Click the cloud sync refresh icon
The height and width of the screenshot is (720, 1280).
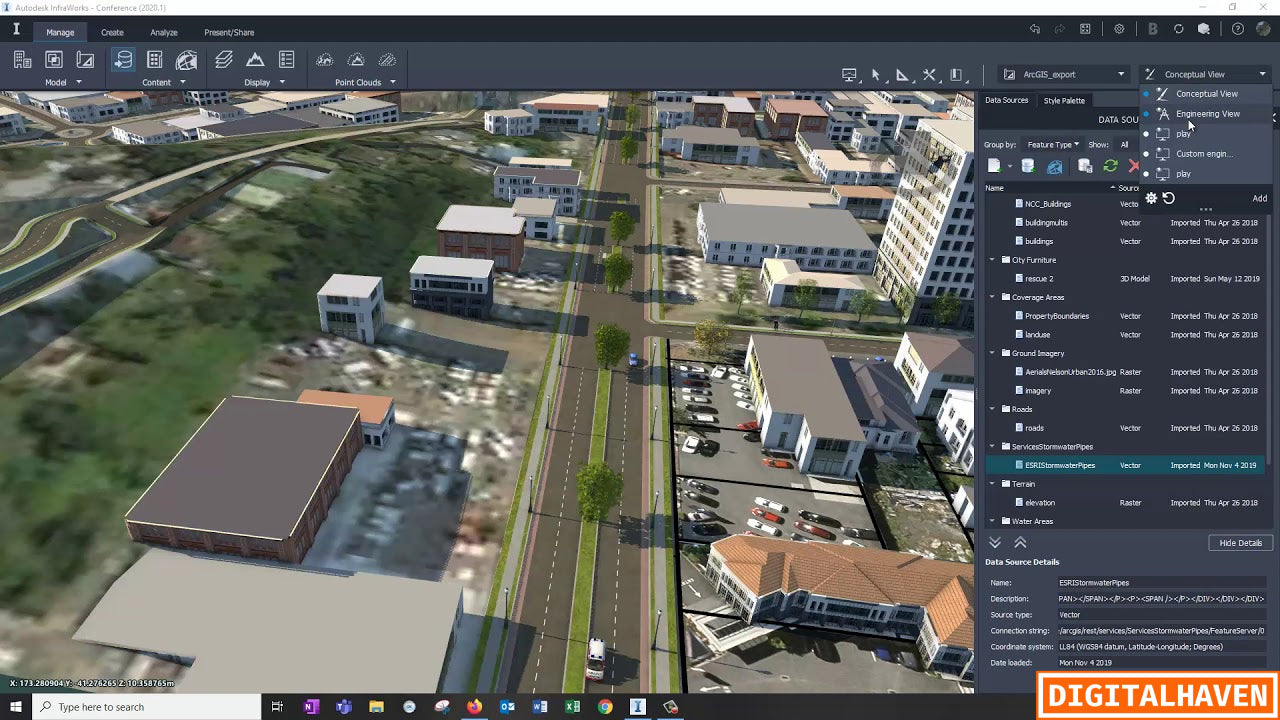pyautogui.click(x=1179, y=29)
